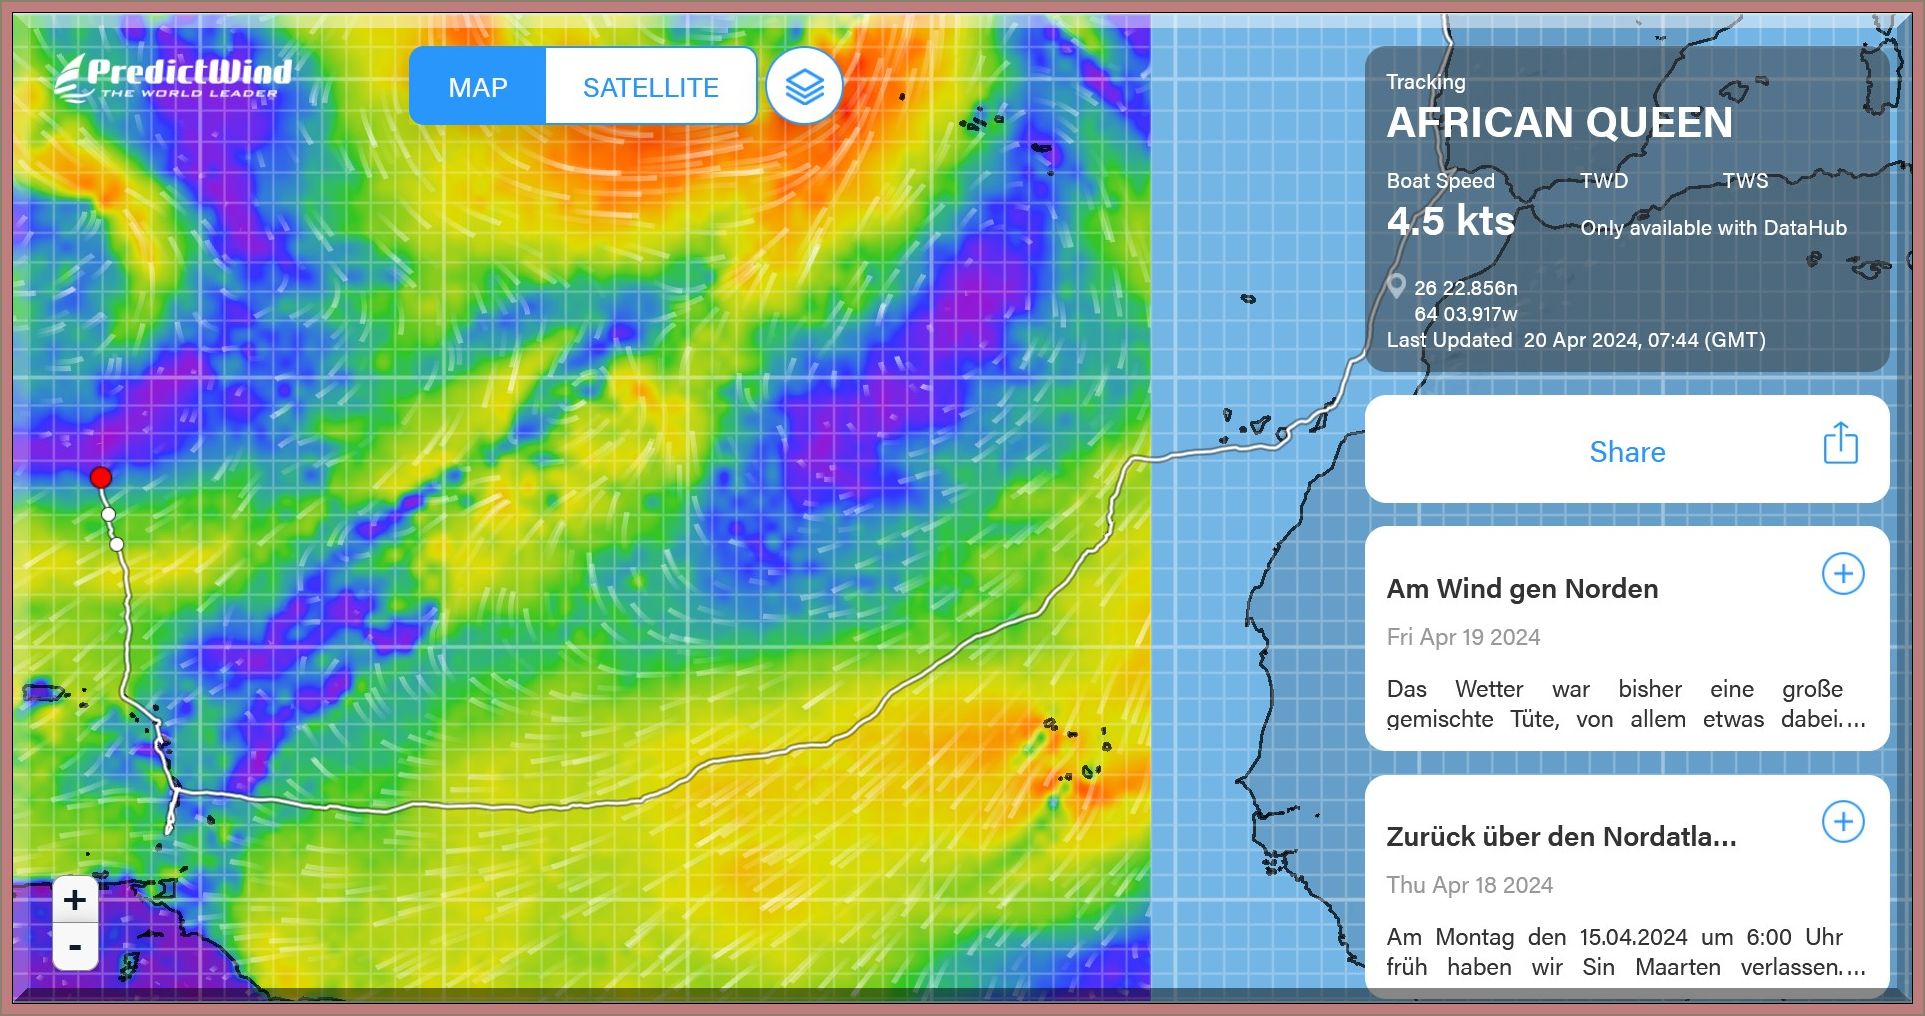
Task: Click the white waypoint nearest the red marker
Action: coord(108,514)
